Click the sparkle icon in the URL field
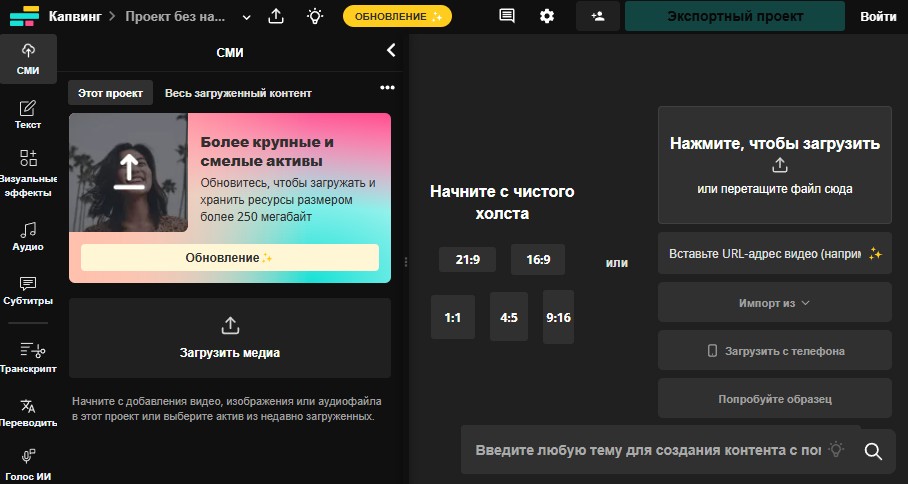 point(874,254)
